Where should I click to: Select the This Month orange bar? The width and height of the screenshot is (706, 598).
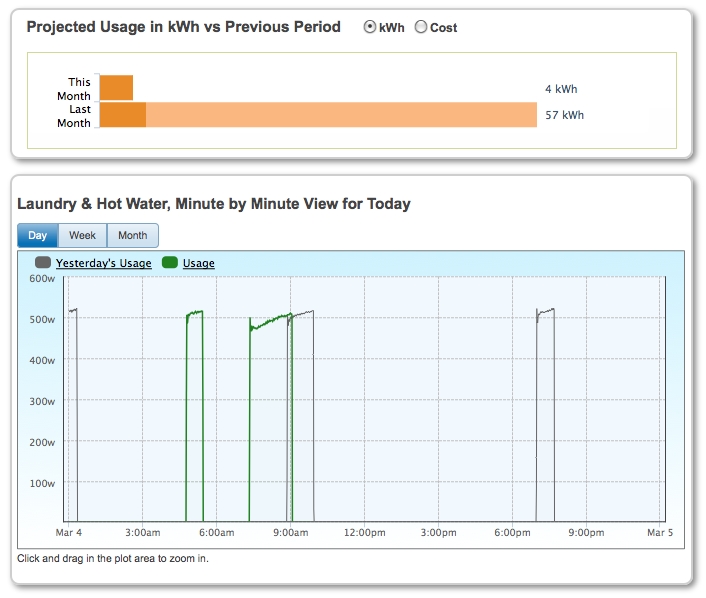tap(116, 88)
